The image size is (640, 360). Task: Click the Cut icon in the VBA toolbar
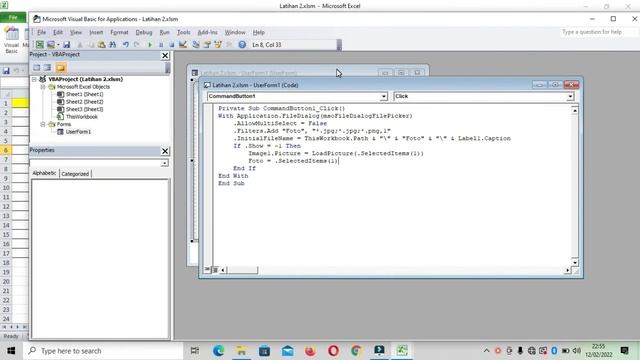tap(80, 44)
